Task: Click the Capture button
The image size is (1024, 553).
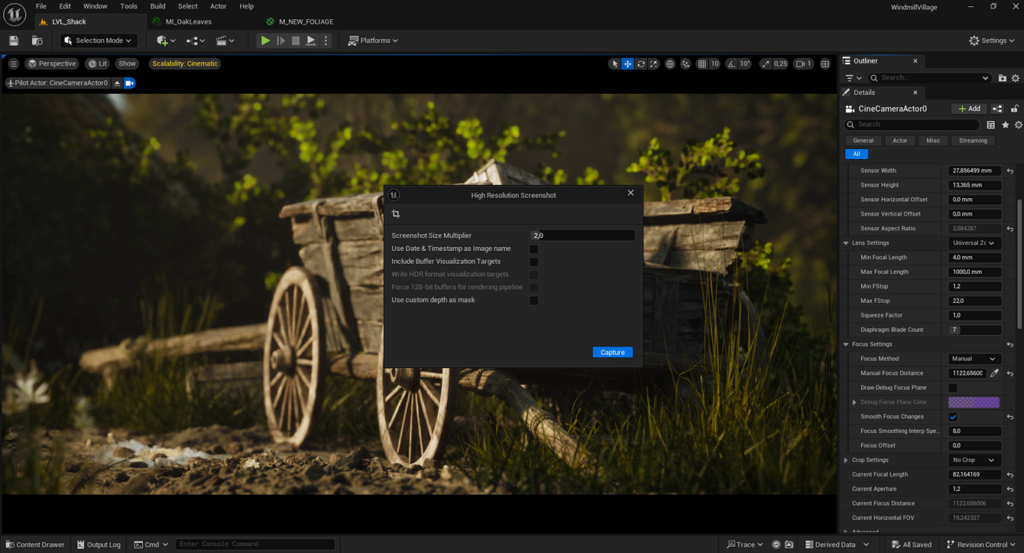Action: (613, 352)
